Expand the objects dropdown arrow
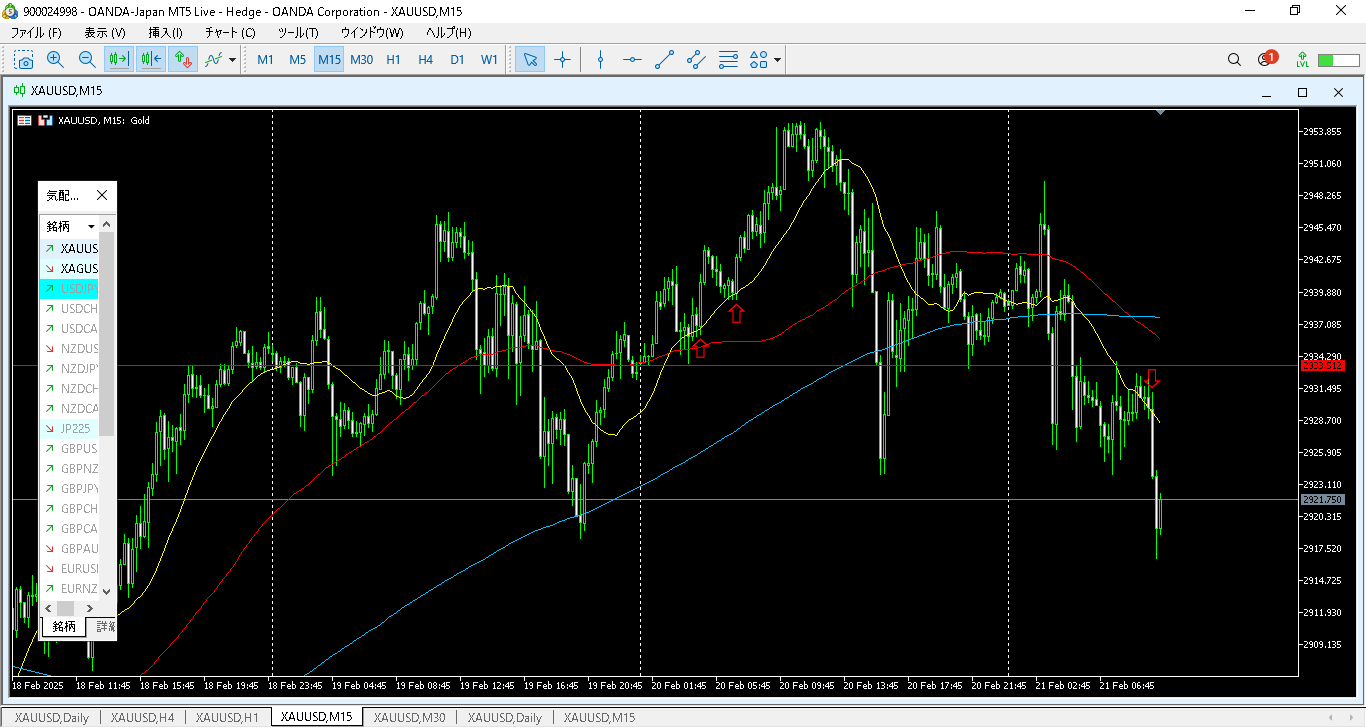This screenshot has width=1366, height=728. pyautogui.click(x=777, y=60)
